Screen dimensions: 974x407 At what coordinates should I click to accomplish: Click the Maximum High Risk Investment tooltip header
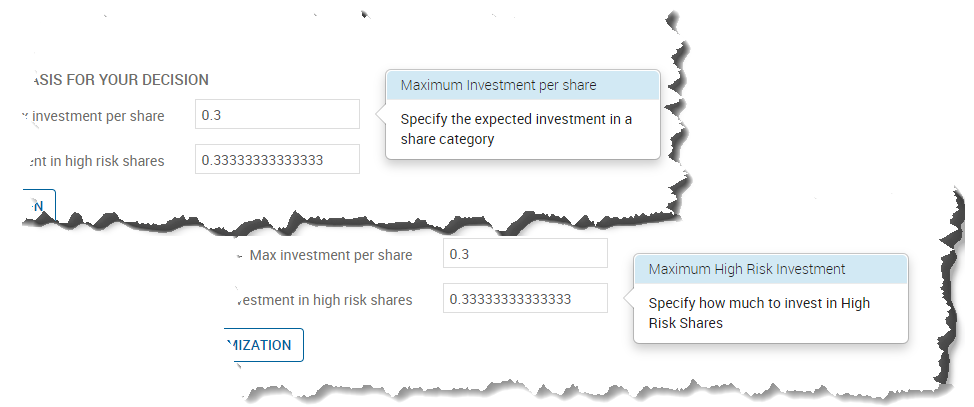770,269
